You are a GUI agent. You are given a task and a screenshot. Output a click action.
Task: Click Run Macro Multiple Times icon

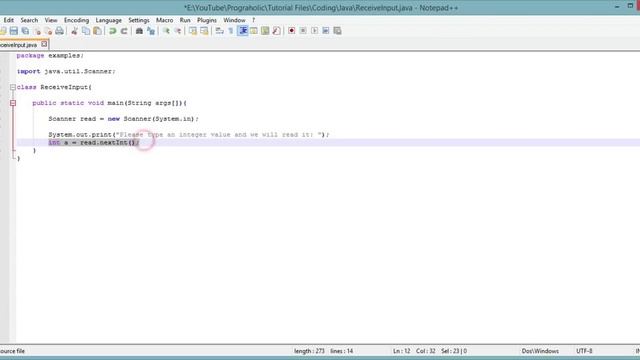pyautogui.click(x=326, y=31)
